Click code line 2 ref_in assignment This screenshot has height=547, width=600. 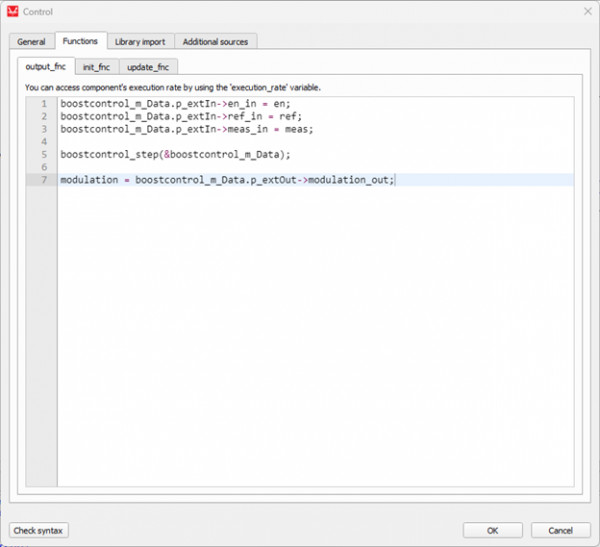(x=181, y=116)
